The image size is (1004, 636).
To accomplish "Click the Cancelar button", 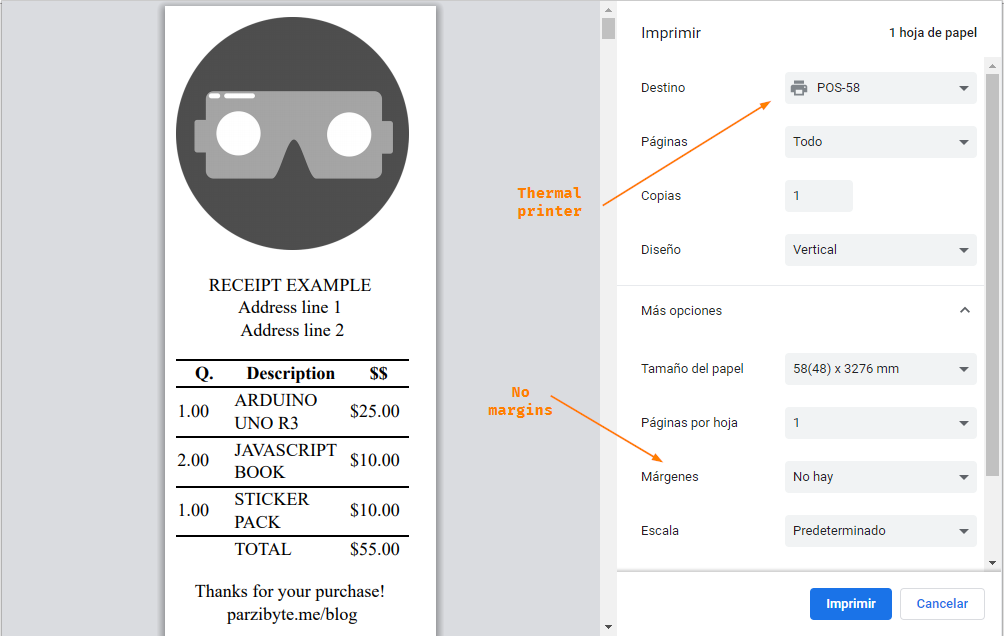I will click(x=941, y=604).
